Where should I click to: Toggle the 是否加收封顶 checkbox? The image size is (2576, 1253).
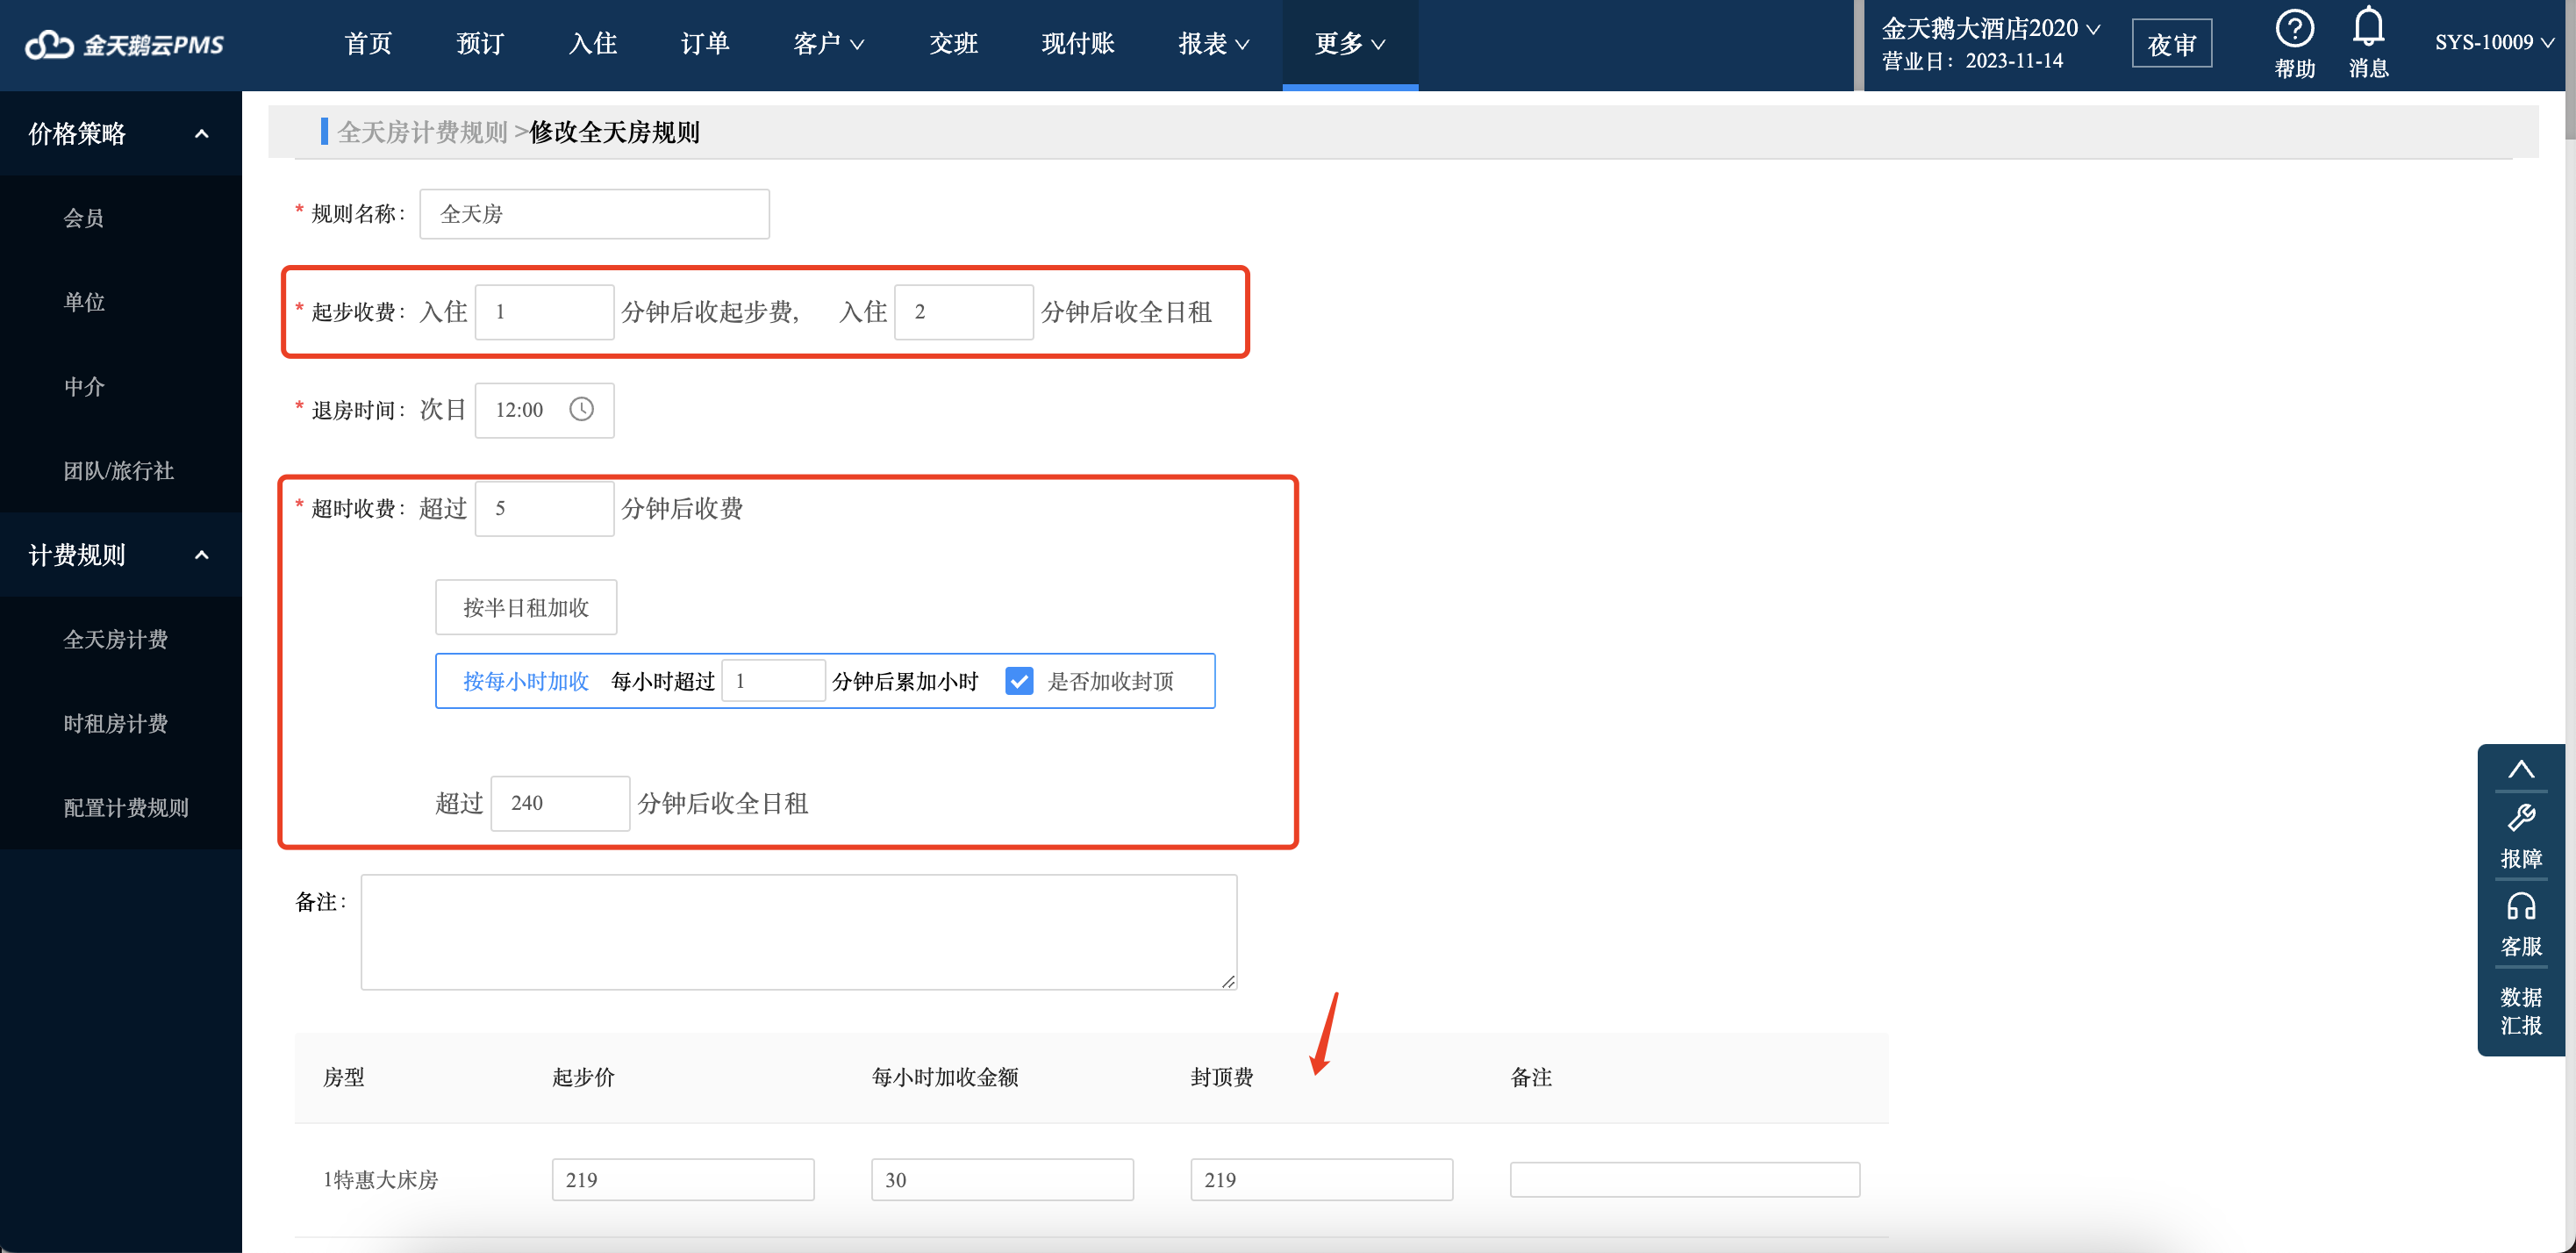1018,681
